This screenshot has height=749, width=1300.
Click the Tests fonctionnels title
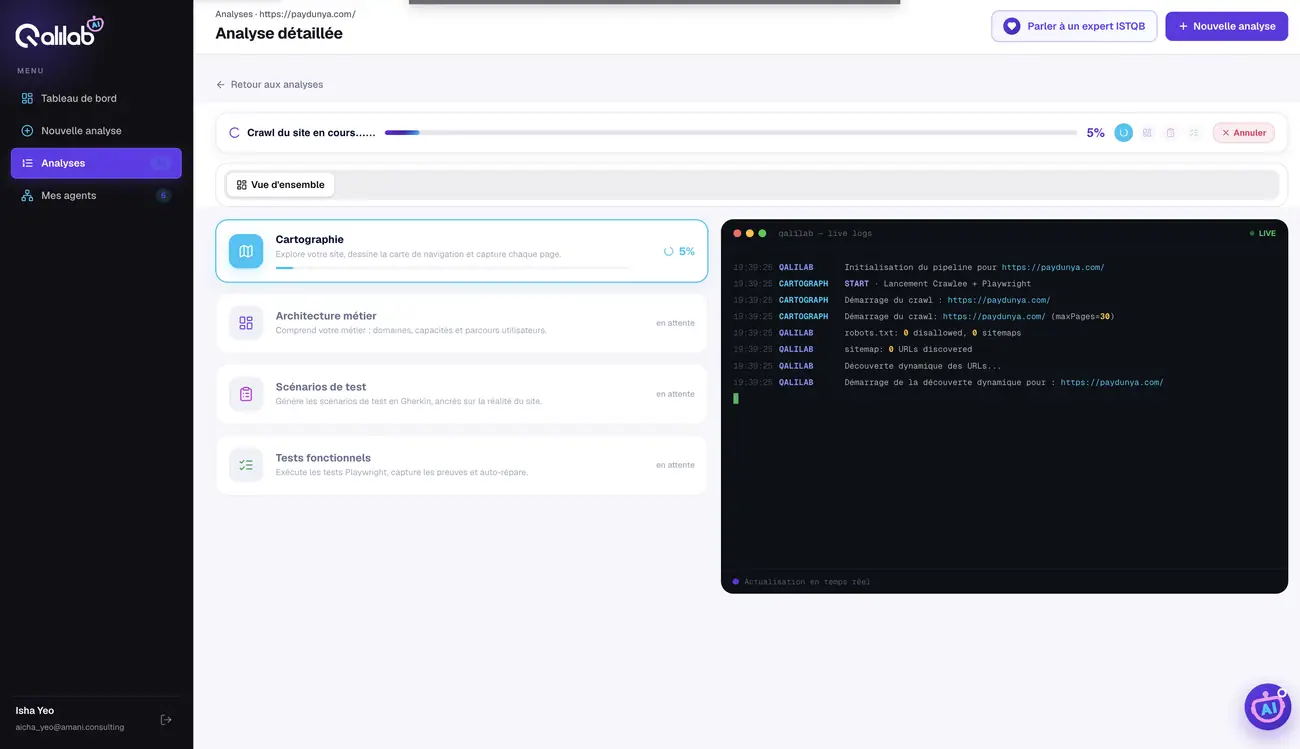pyautogui.click(x=323, y=458)
